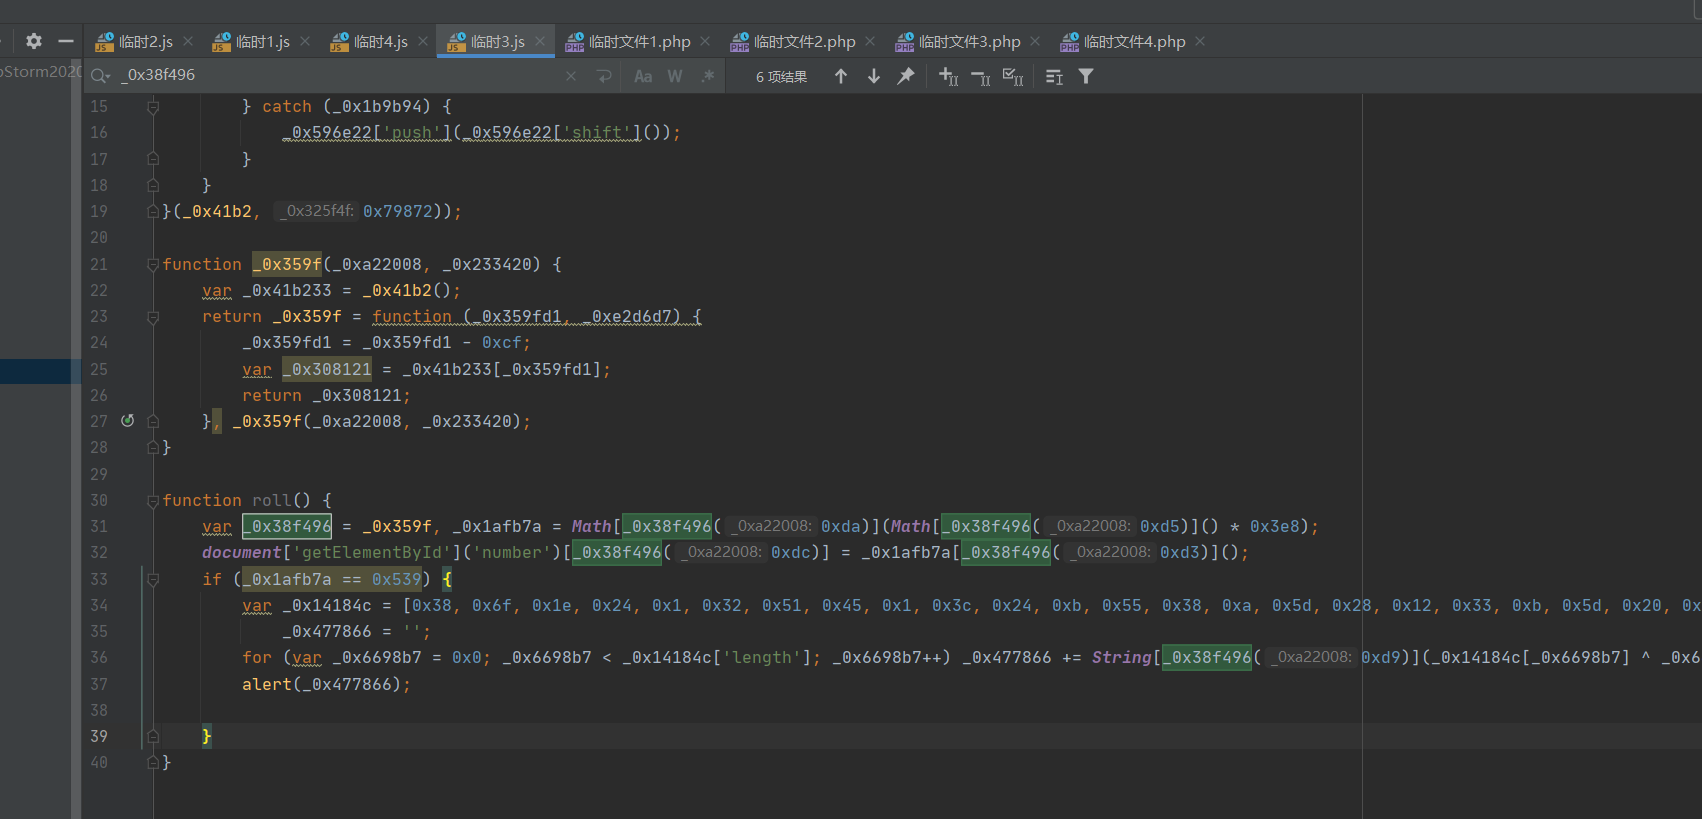This screenshot has width=1702, height=819.
Task: Unselect the last occurrence
Action: click(981, 76)
